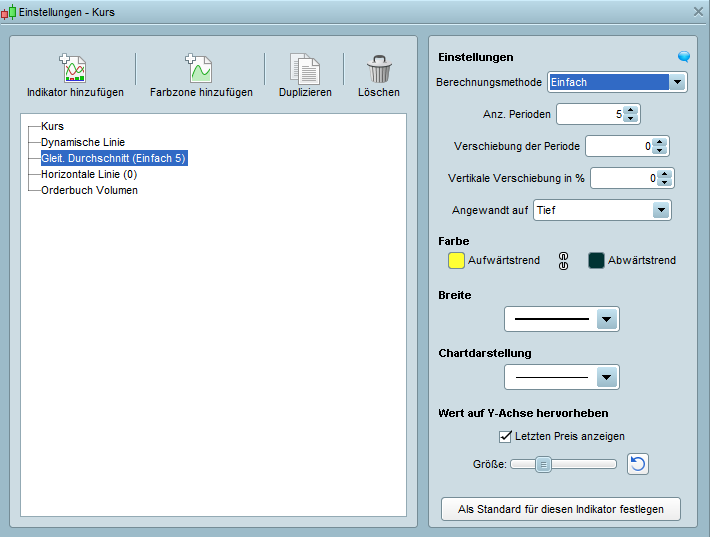Click the Farbzone hinzufügen label
This screenshot has width=710, height=537.
(201, 92)
